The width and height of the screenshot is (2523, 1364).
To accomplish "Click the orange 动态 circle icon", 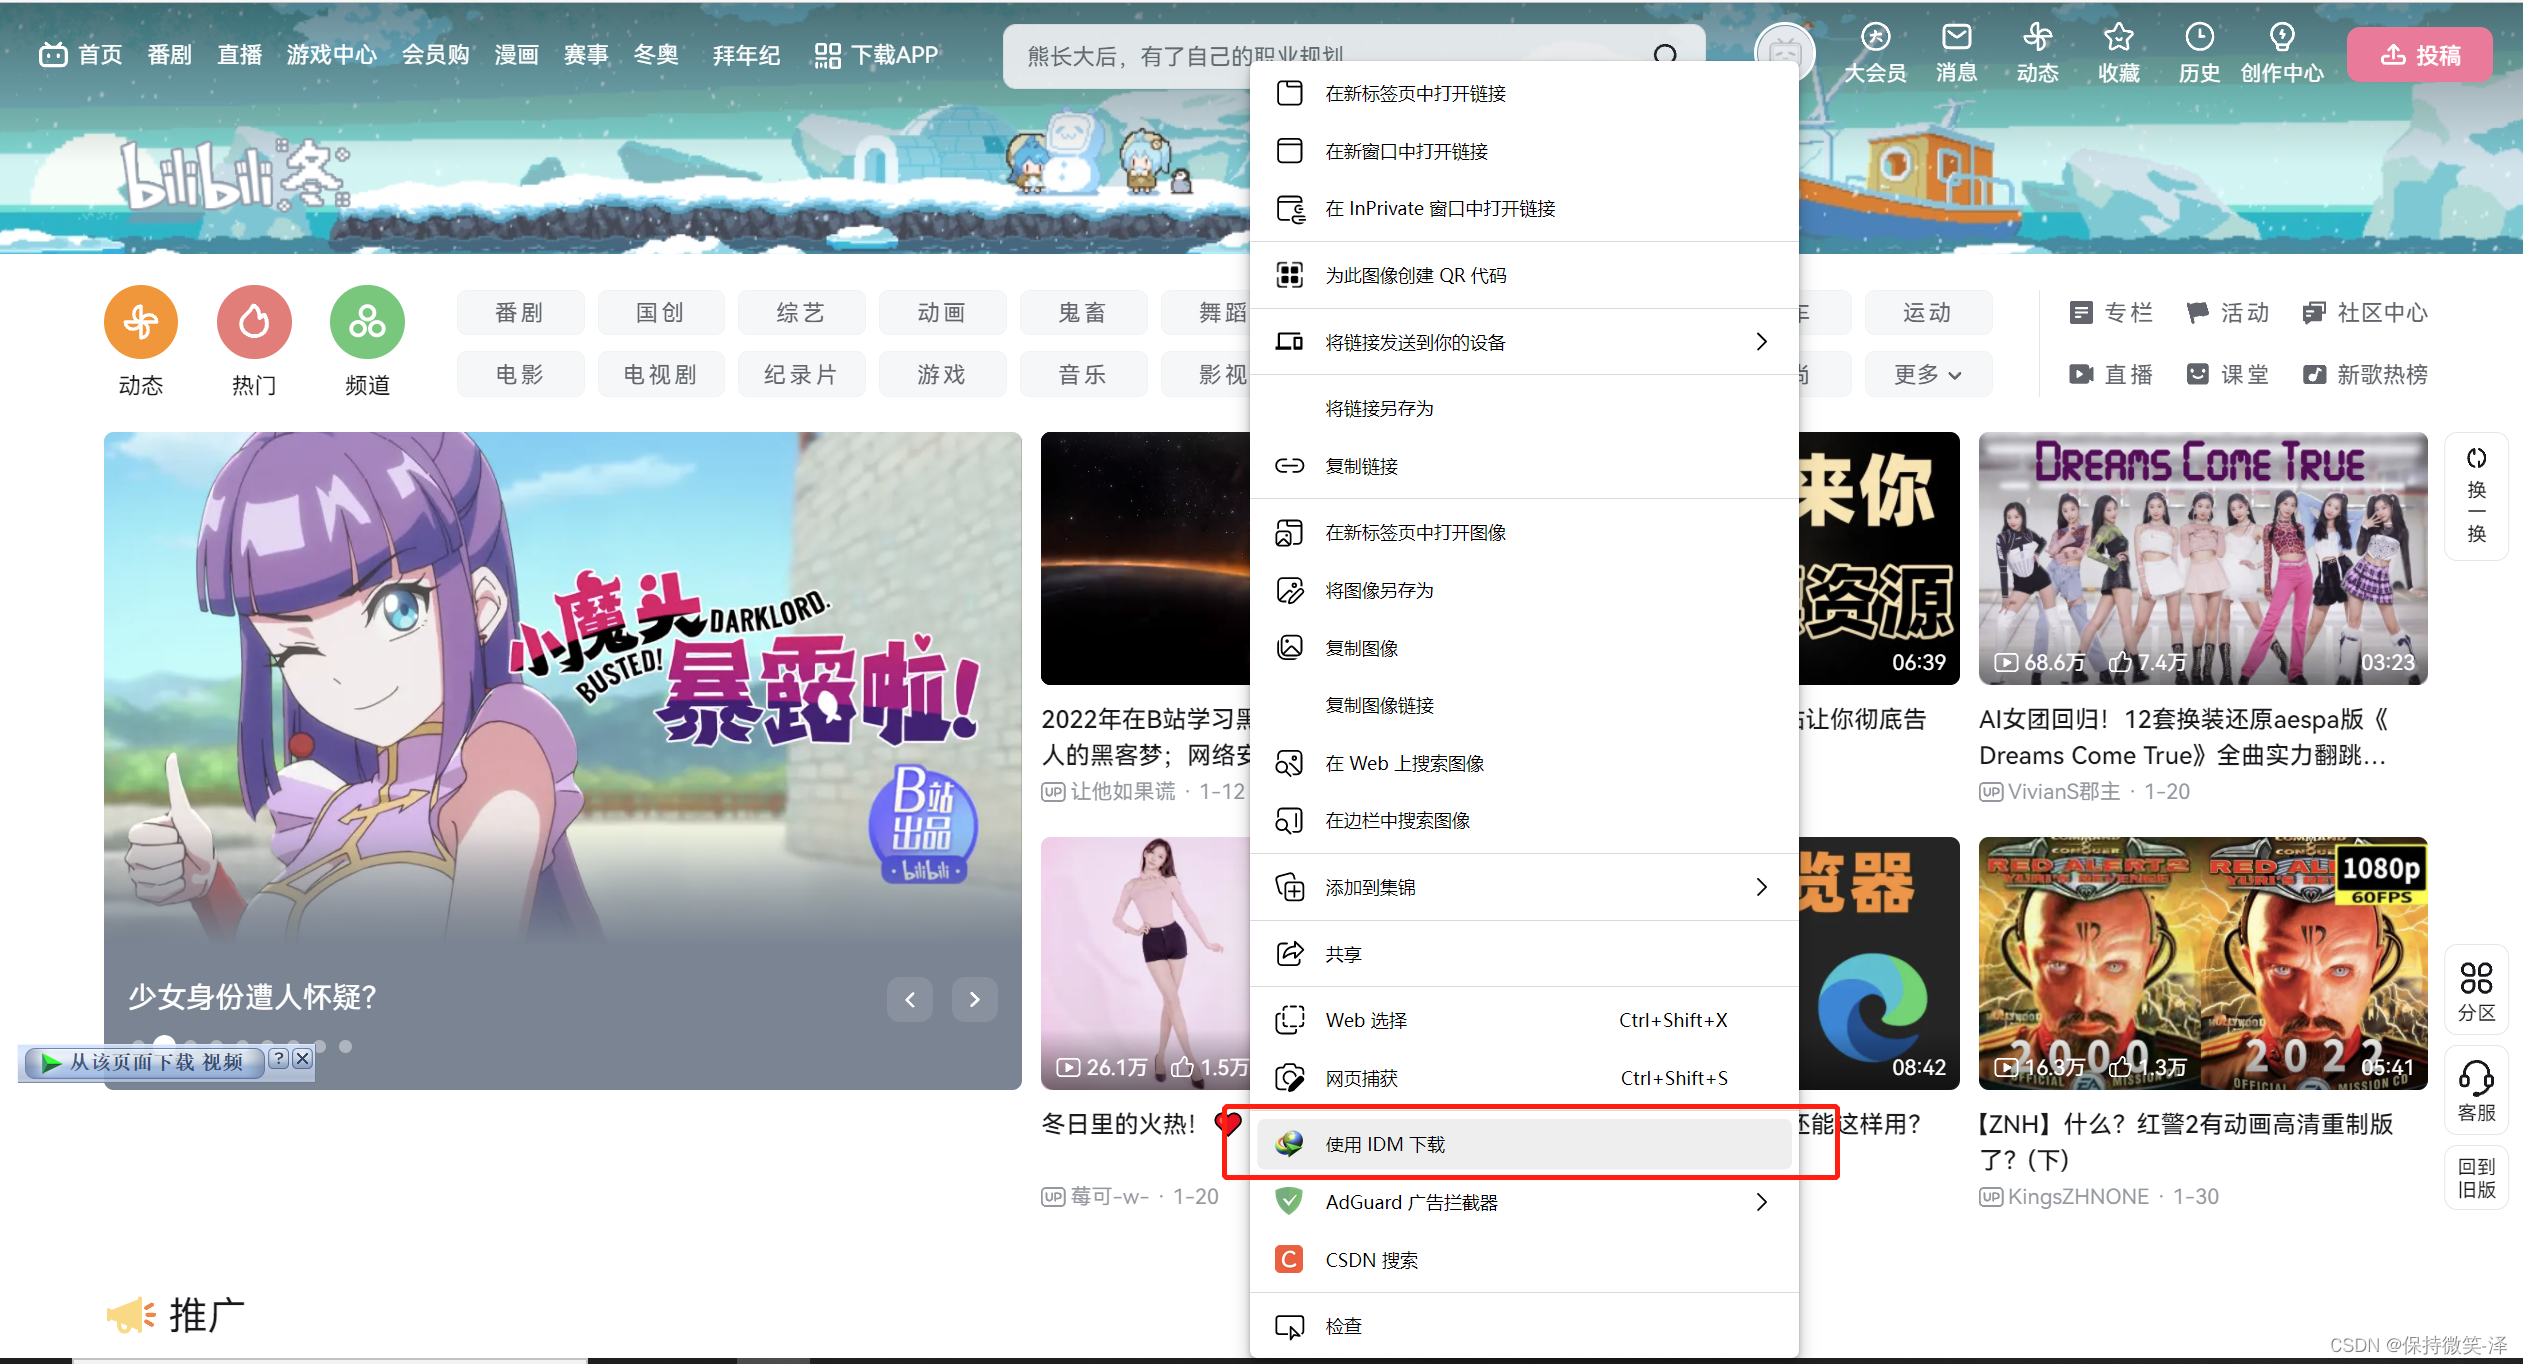I will tap(141, 322).
